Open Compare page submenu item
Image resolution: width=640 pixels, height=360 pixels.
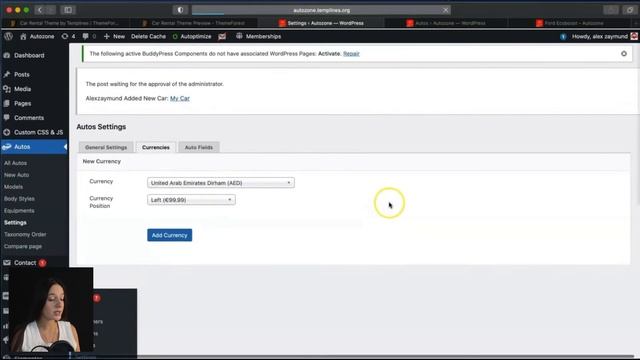click(x=23, y=247)
